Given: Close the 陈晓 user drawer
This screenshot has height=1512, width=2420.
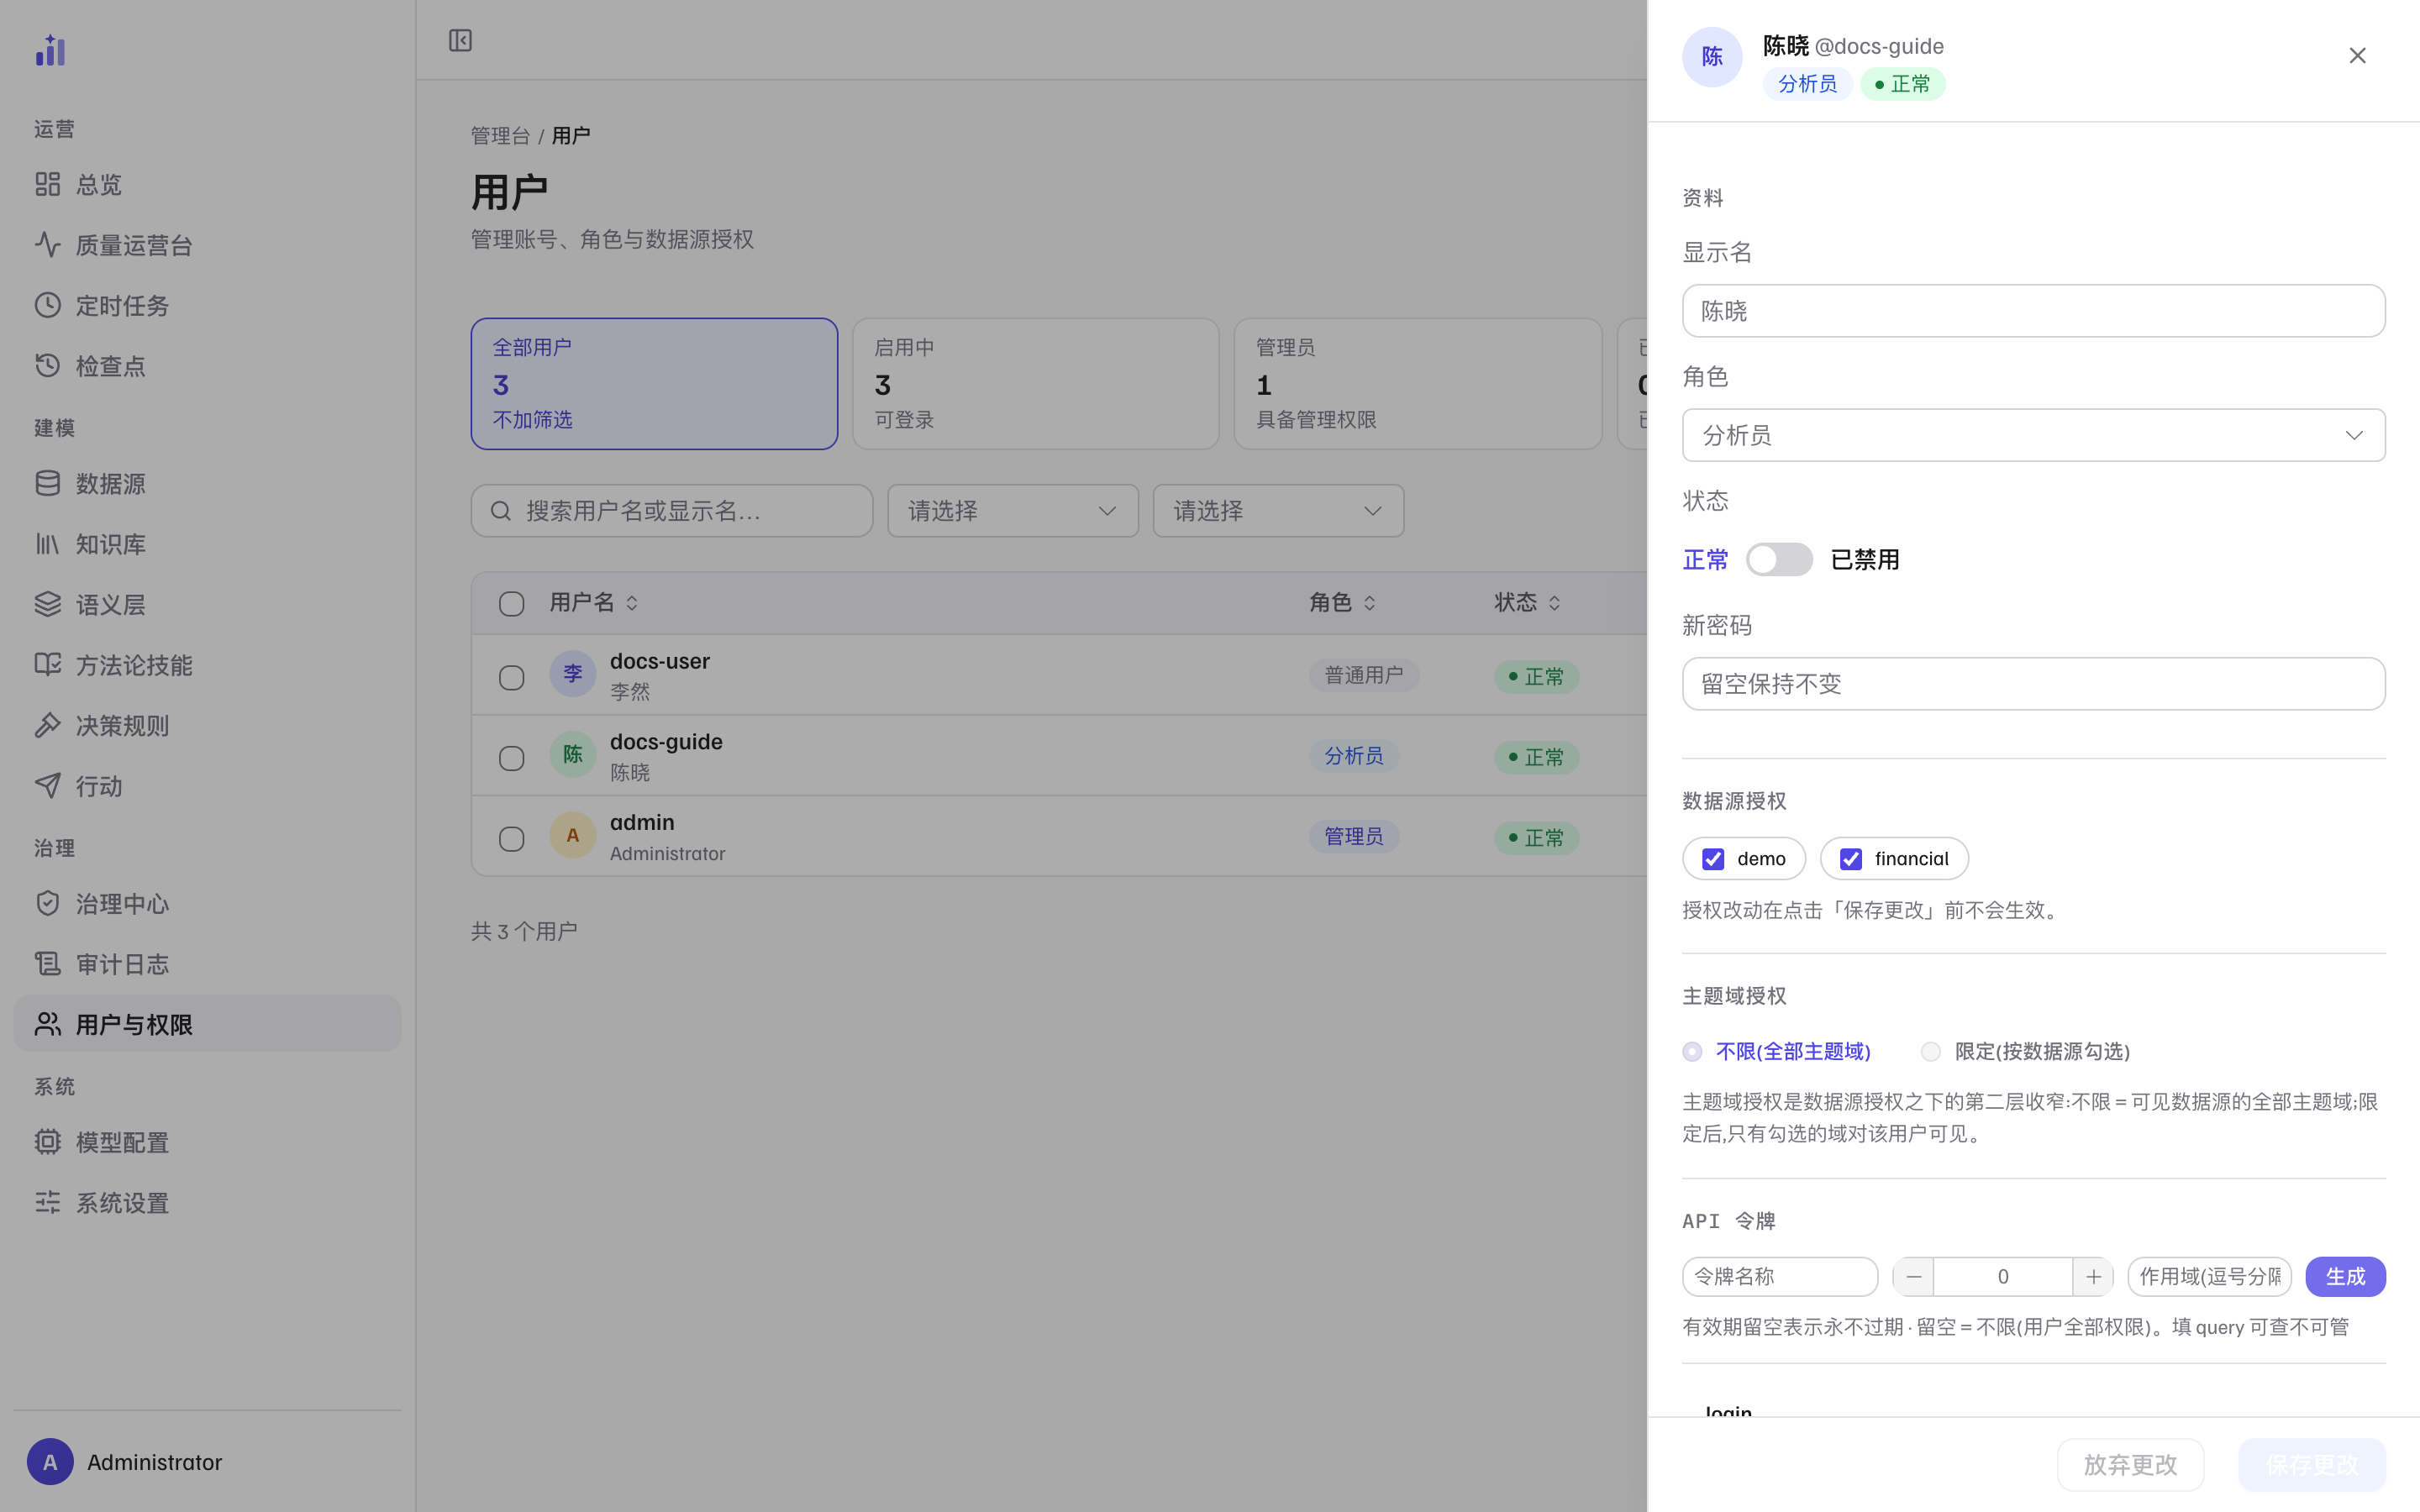Looking at the screenshot, I should (2357, 56).
